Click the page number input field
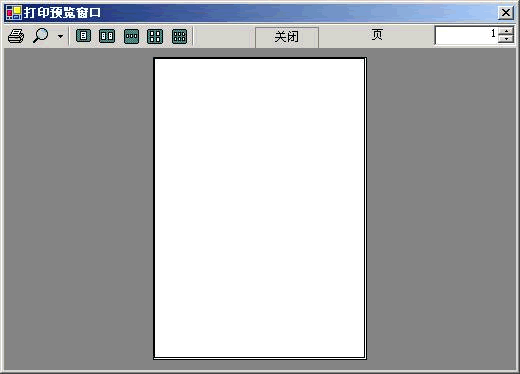Screen dimensions: 520x374 pyautogui.click(x=466, y=35)
